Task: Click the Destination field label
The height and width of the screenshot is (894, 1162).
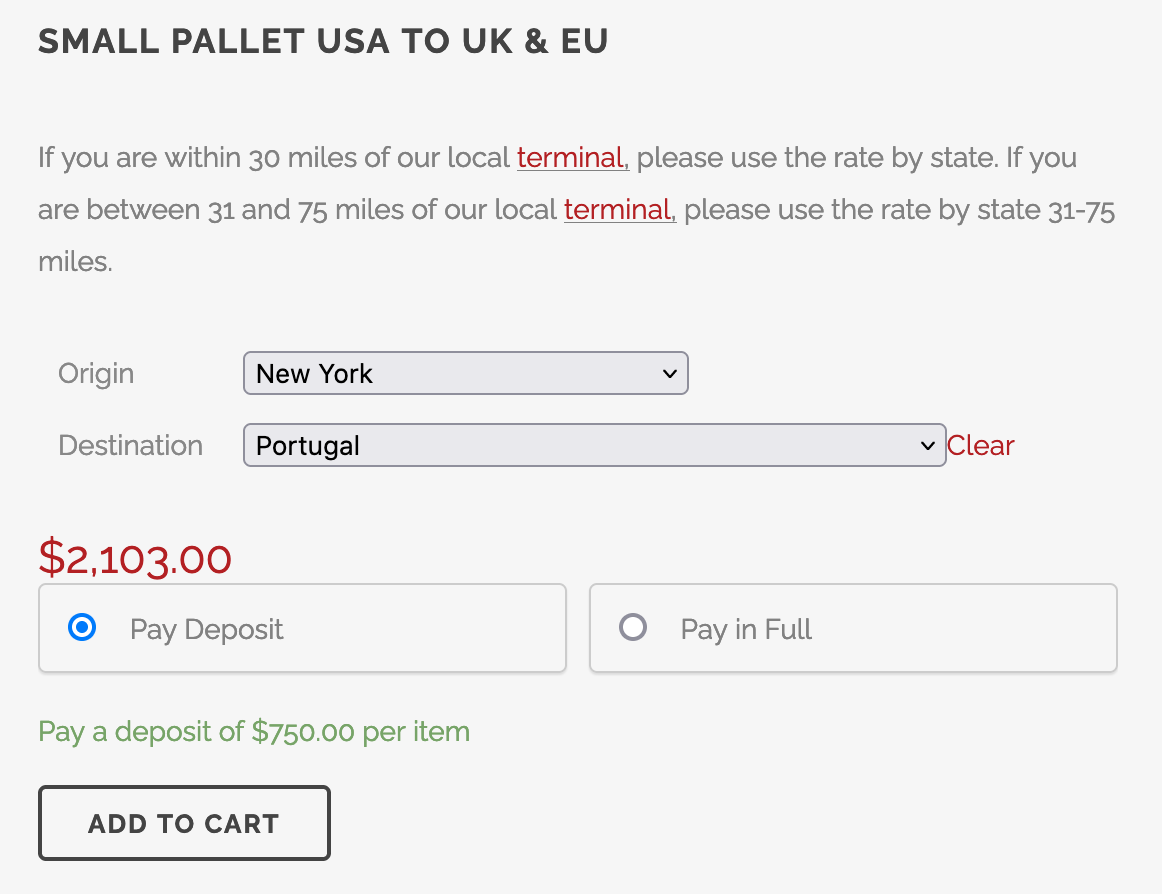Action: pyautogui.click(x=131, y=446)
